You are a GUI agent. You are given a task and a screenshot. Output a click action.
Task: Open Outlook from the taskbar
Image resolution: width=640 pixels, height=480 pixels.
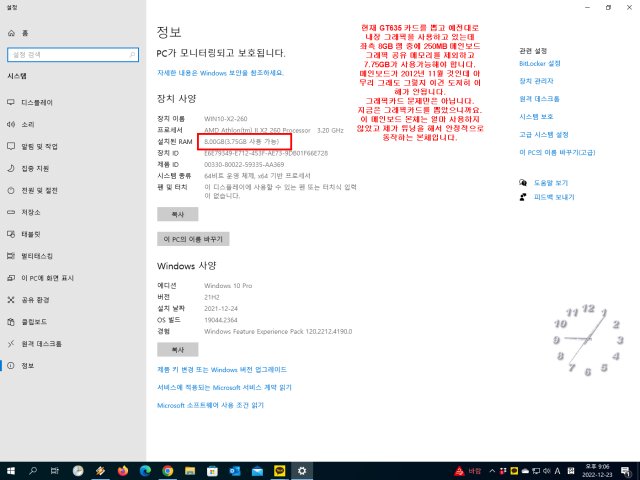coord(235,471)
